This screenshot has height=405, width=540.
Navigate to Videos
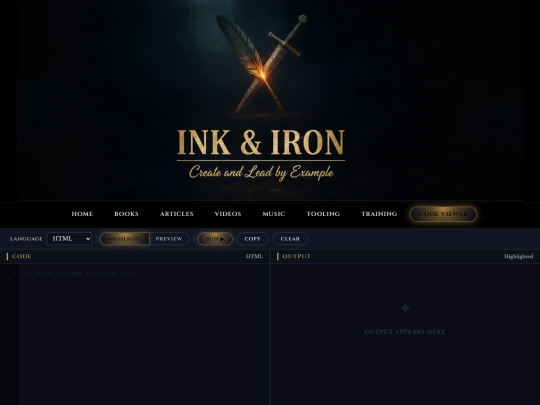tap(228, 214)
